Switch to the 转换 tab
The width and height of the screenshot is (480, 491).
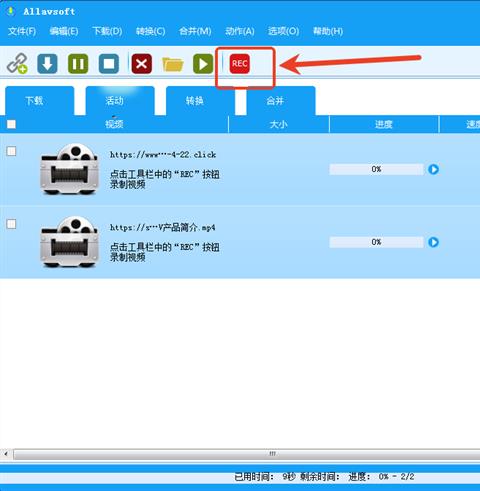pyautogui.click(x=200, y=101)
